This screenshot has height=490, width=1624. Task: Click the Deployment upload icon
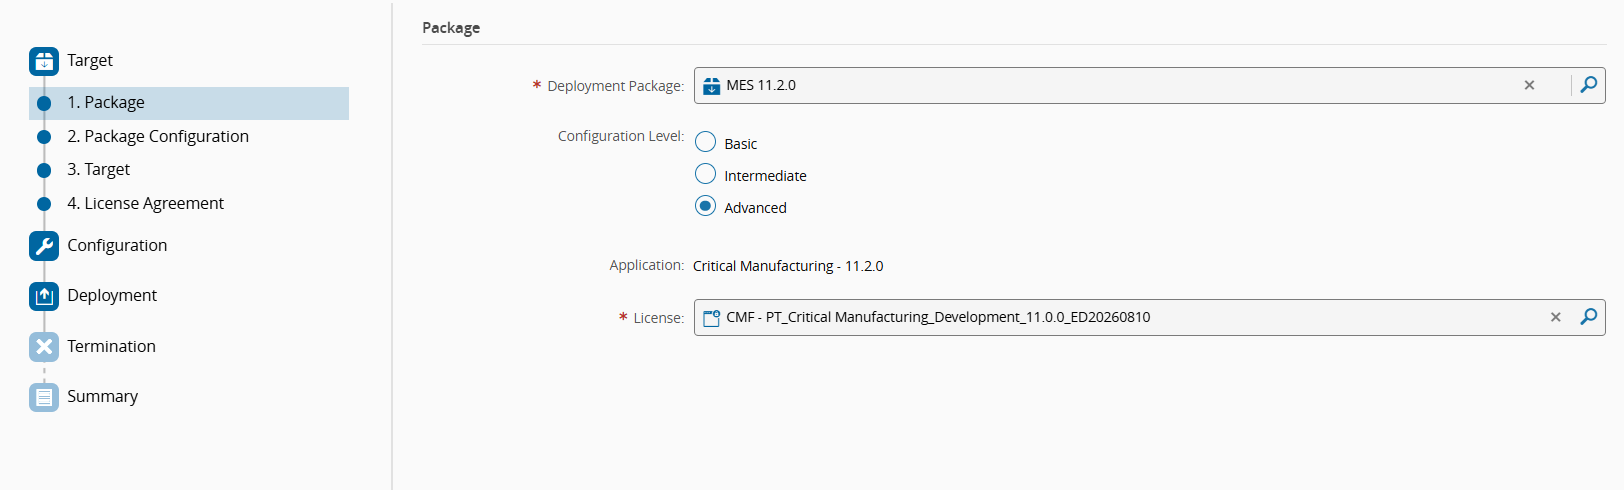(44, 296)
